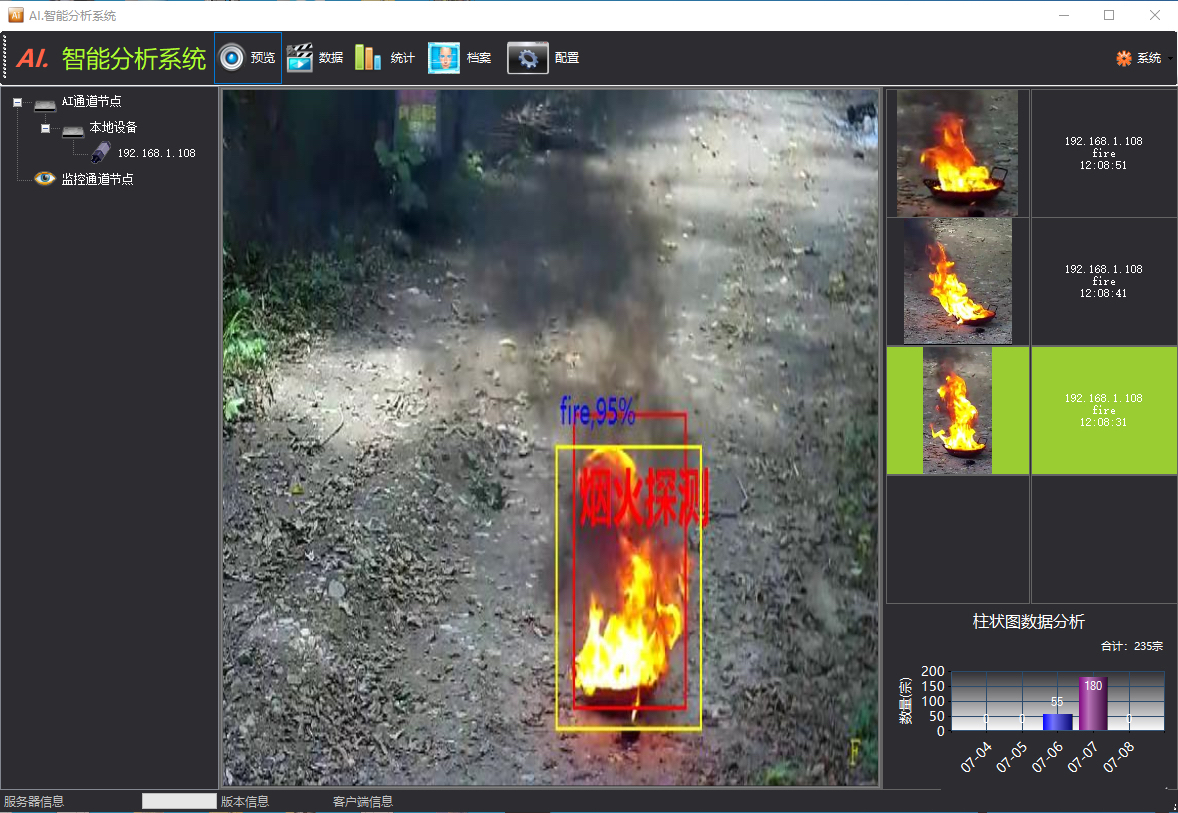Select the 192.168.1.108 camera device icon

point(101,153)
